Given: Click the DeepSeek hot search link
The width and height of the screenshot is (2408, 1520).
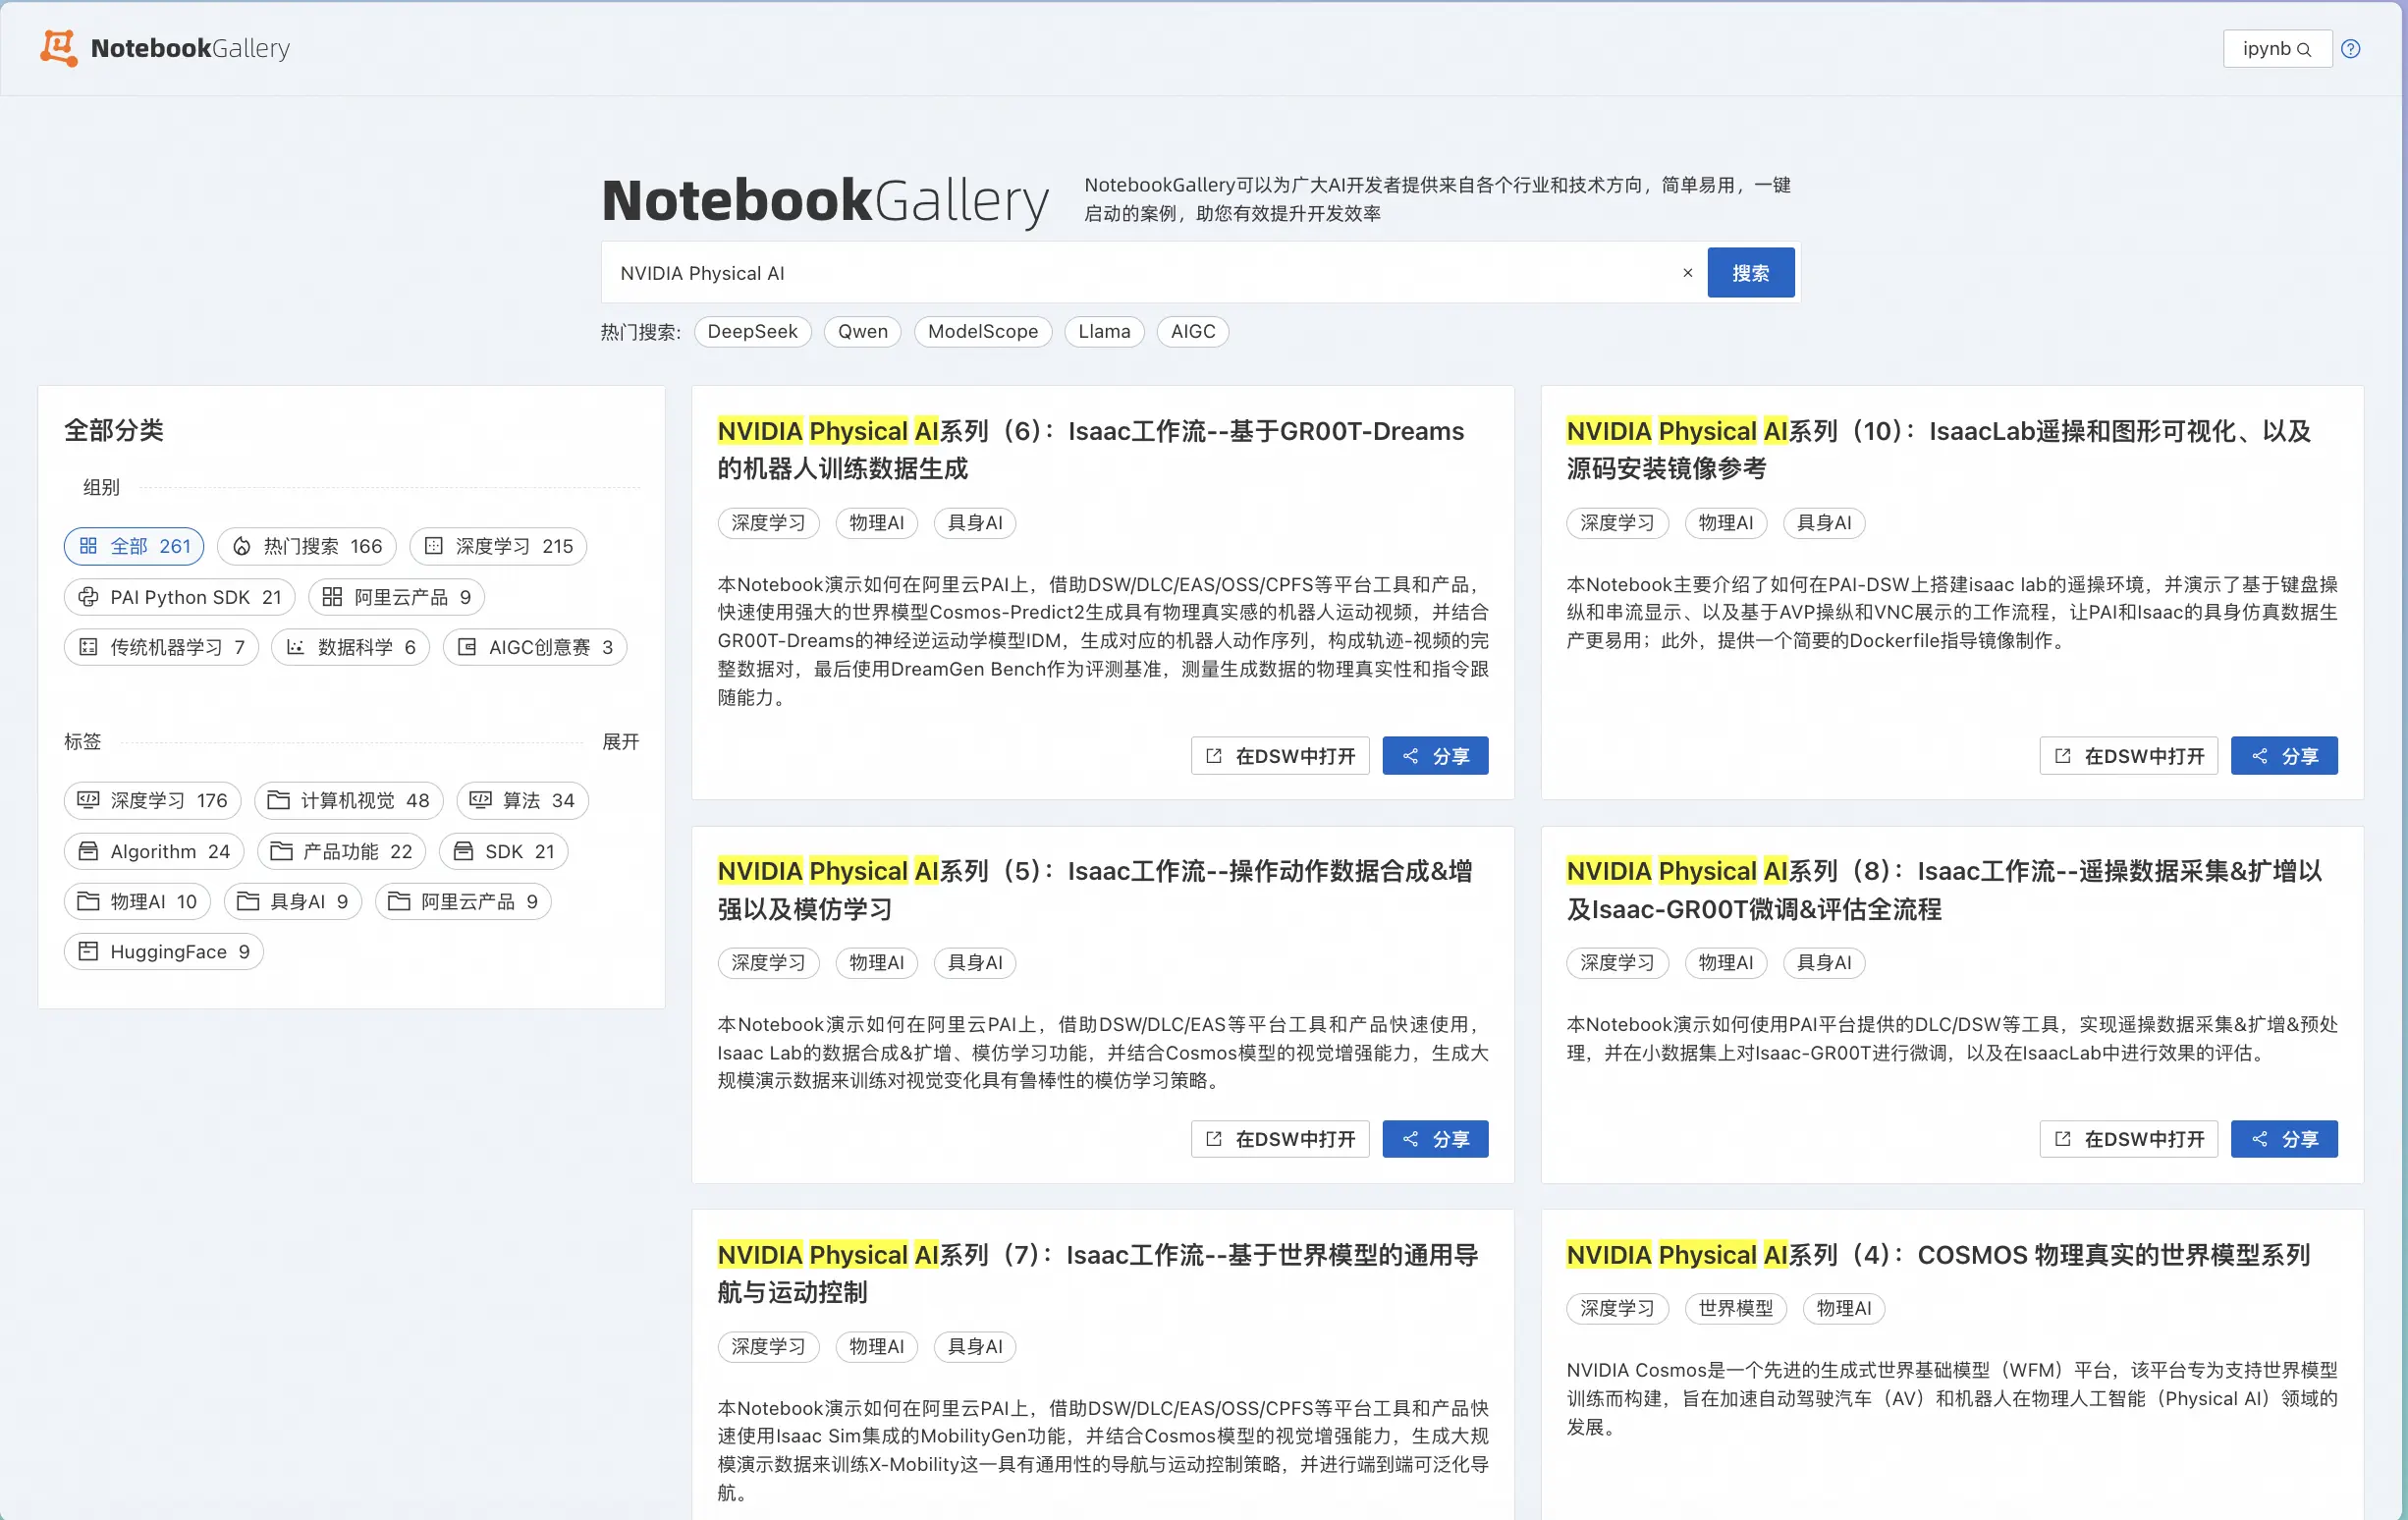Looking at the screenshot, I should click(x=752, y=332).
